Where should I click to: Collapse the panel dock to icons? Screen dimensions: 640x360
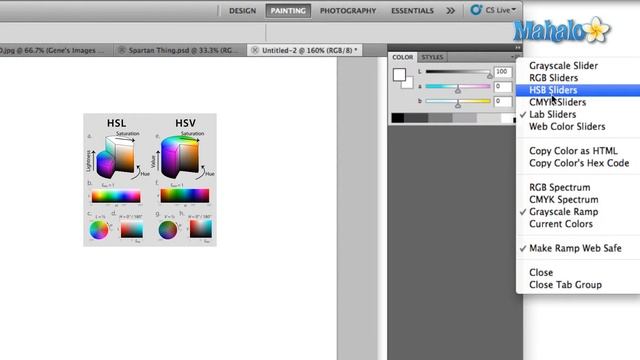(518, 47)
